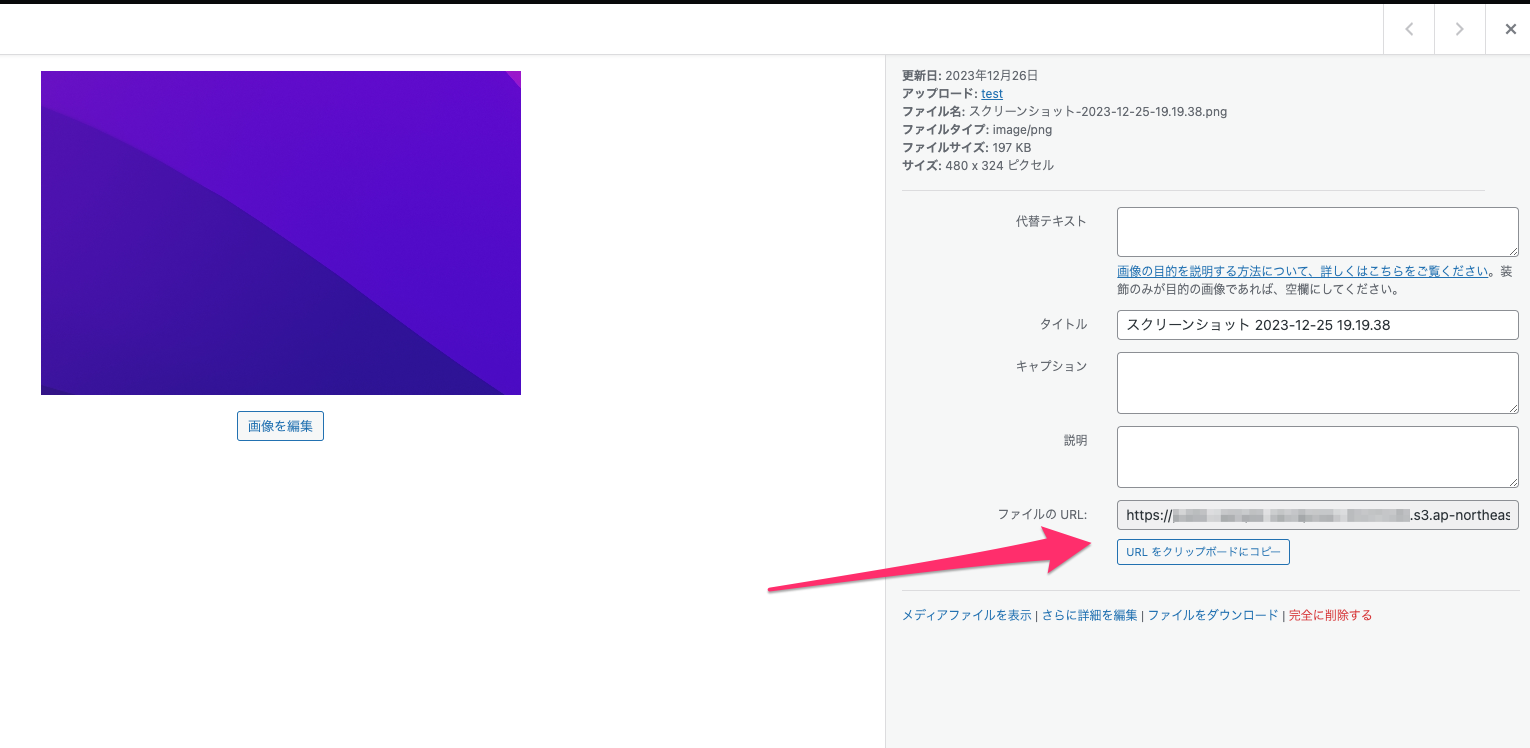Click inside the 説明 description textarea

[x=1316, y=456]
